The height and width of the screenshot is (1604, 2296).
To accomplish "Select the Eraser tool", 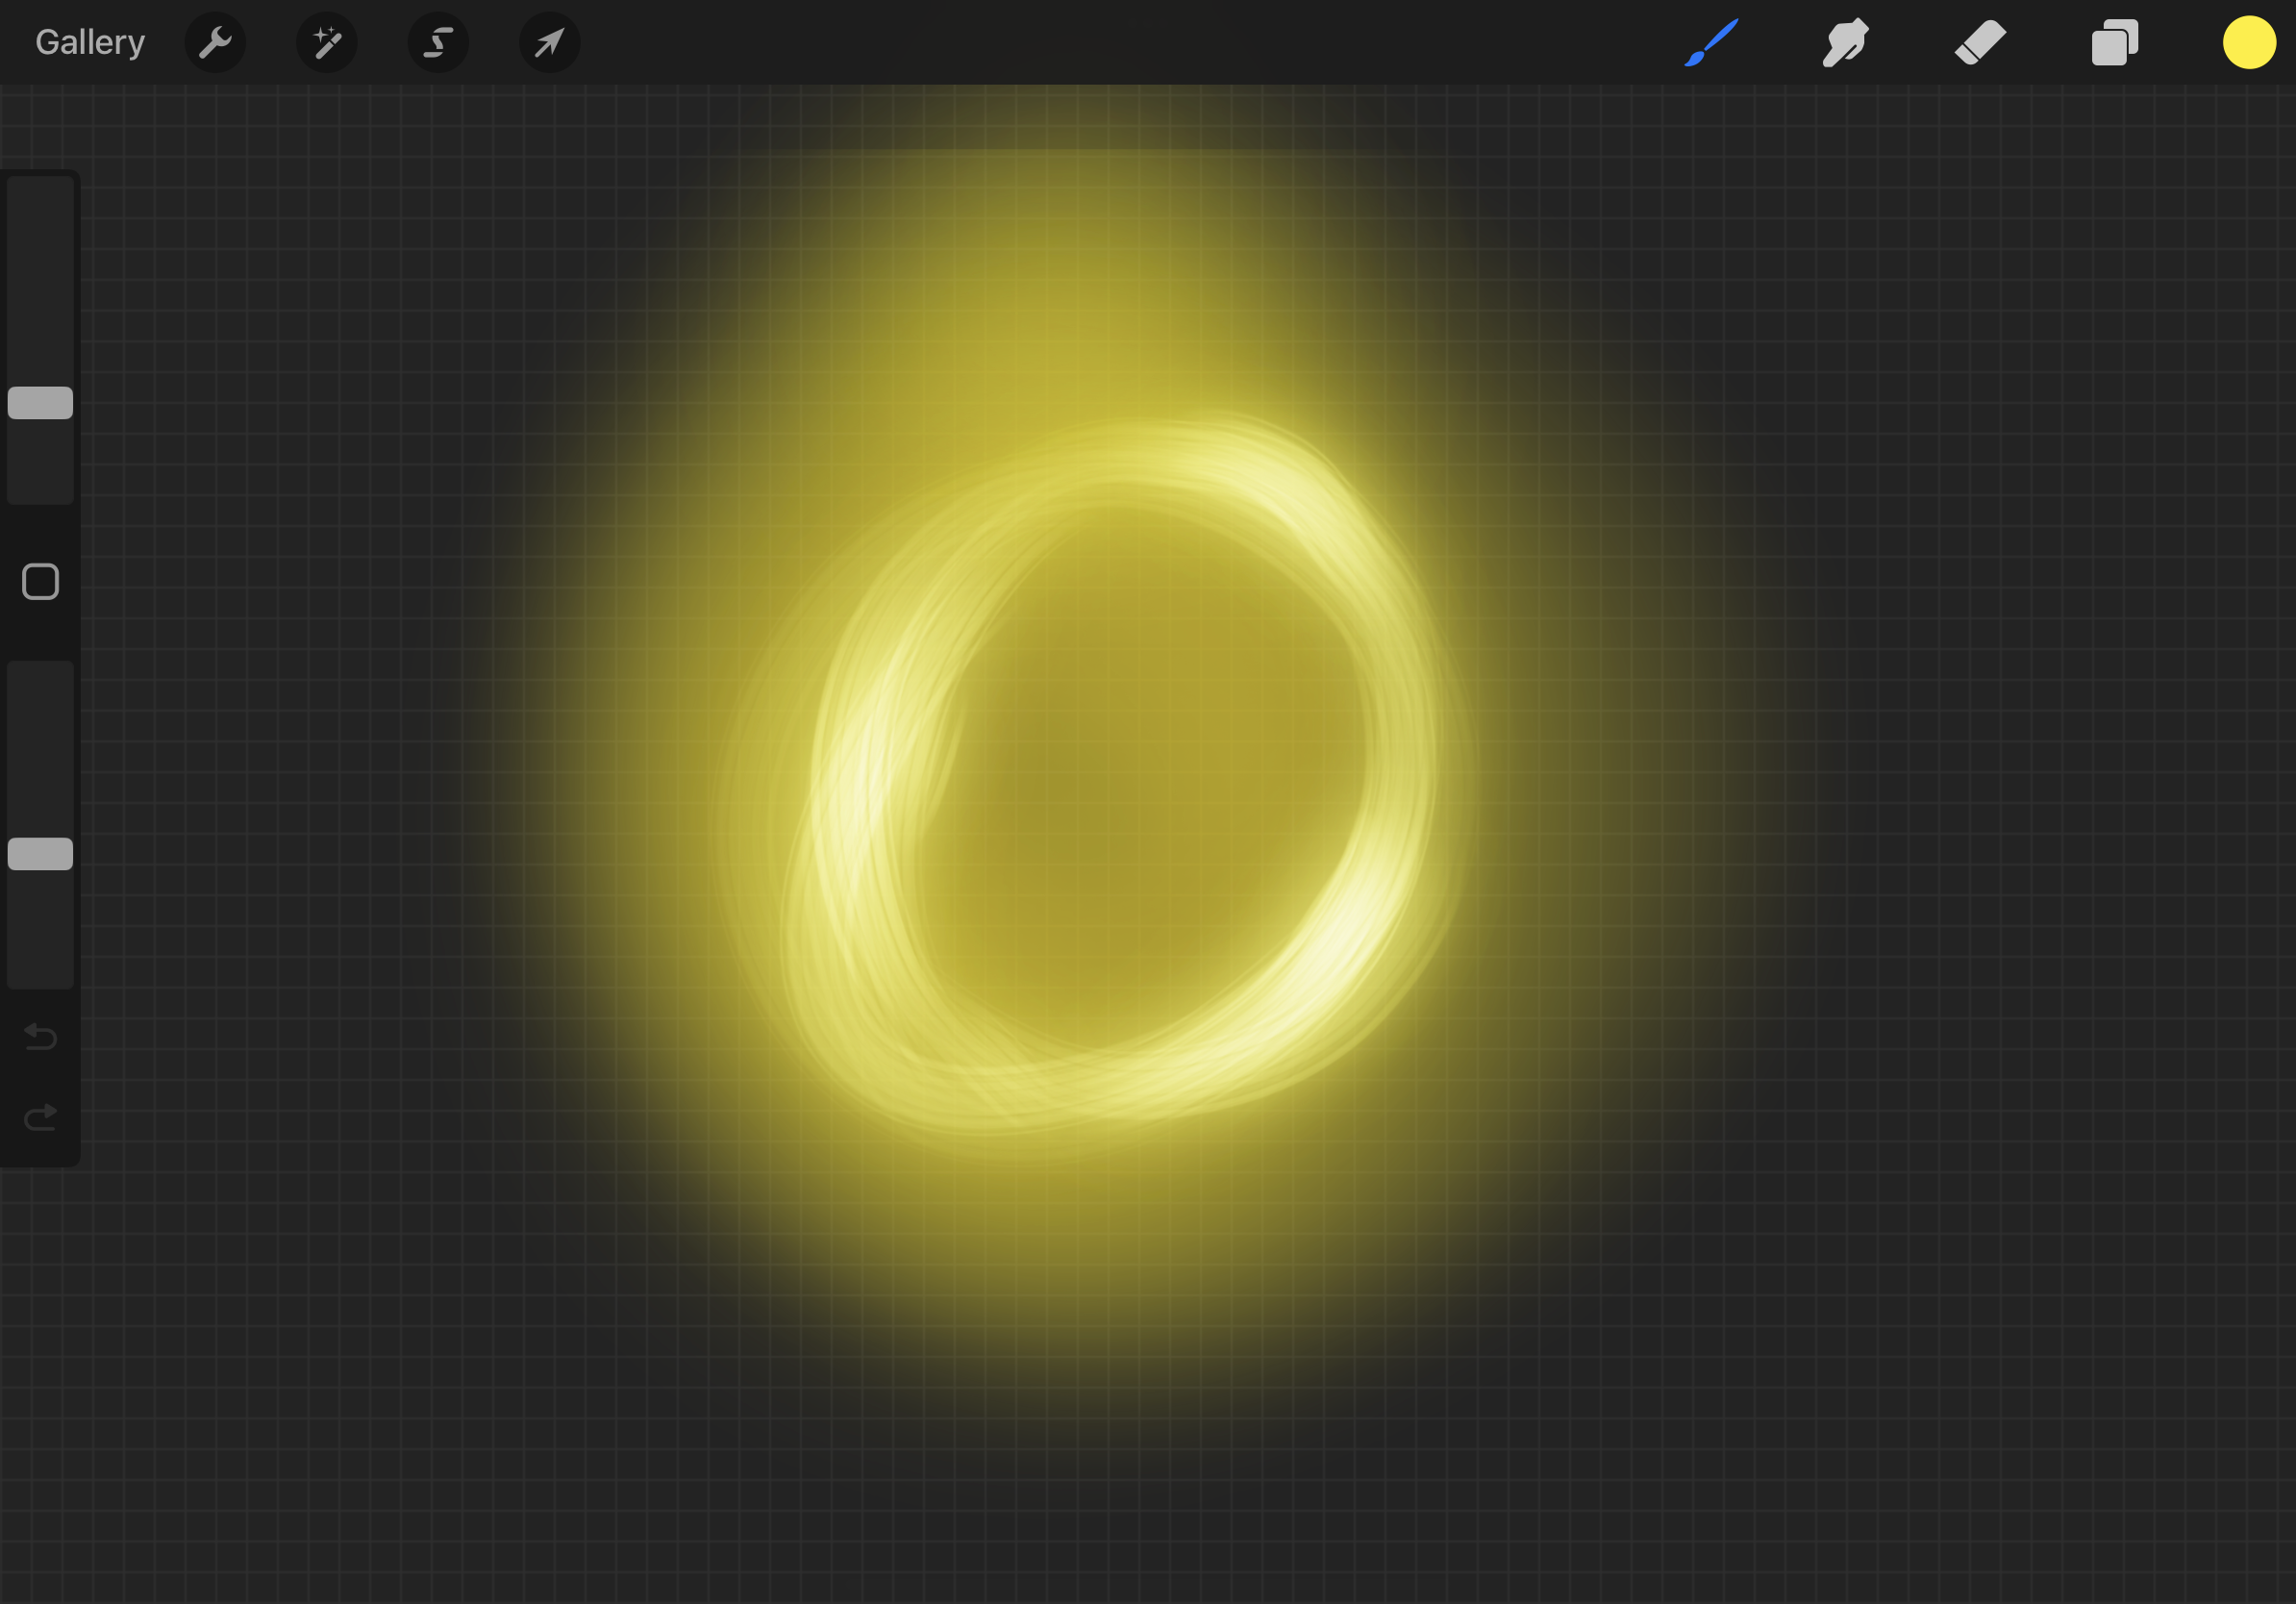I will click(x=1980, y=42).
